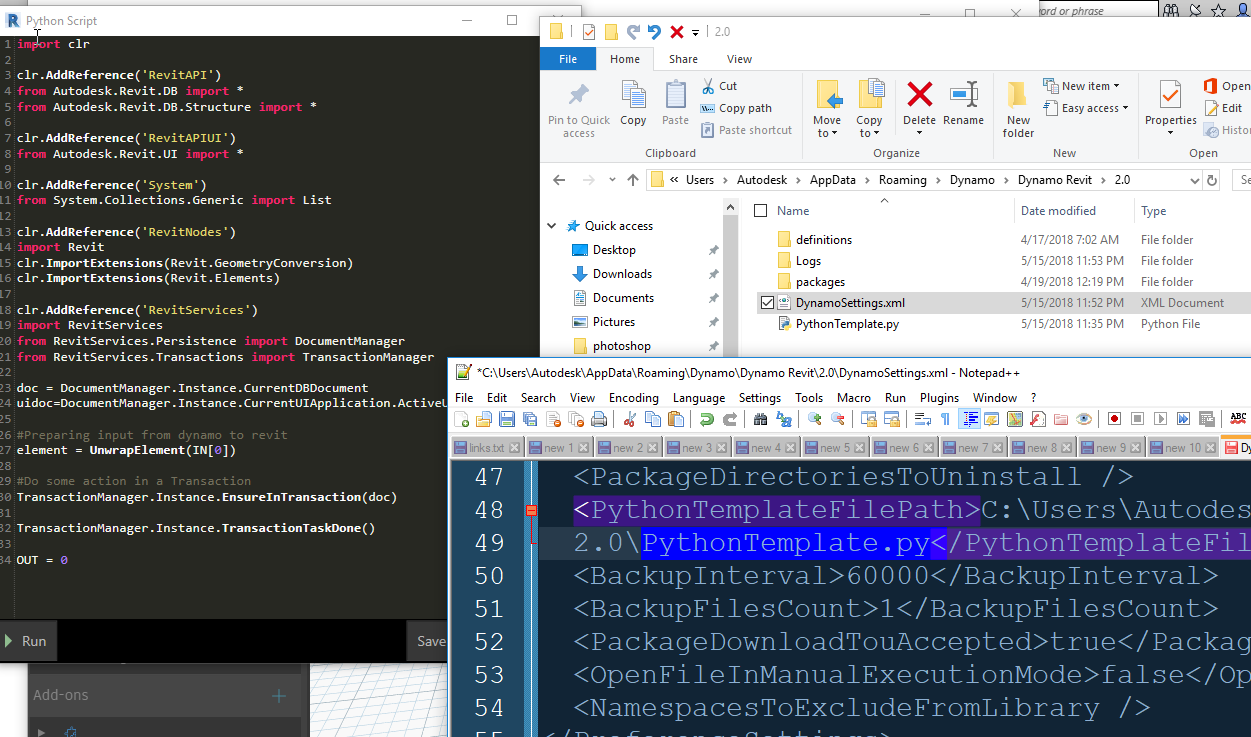Viewport: 1251px width, 737px height.
Task: Click the Rename icon in Explorer ribbon
Action: pyautogui.click(x=963, y=104)
